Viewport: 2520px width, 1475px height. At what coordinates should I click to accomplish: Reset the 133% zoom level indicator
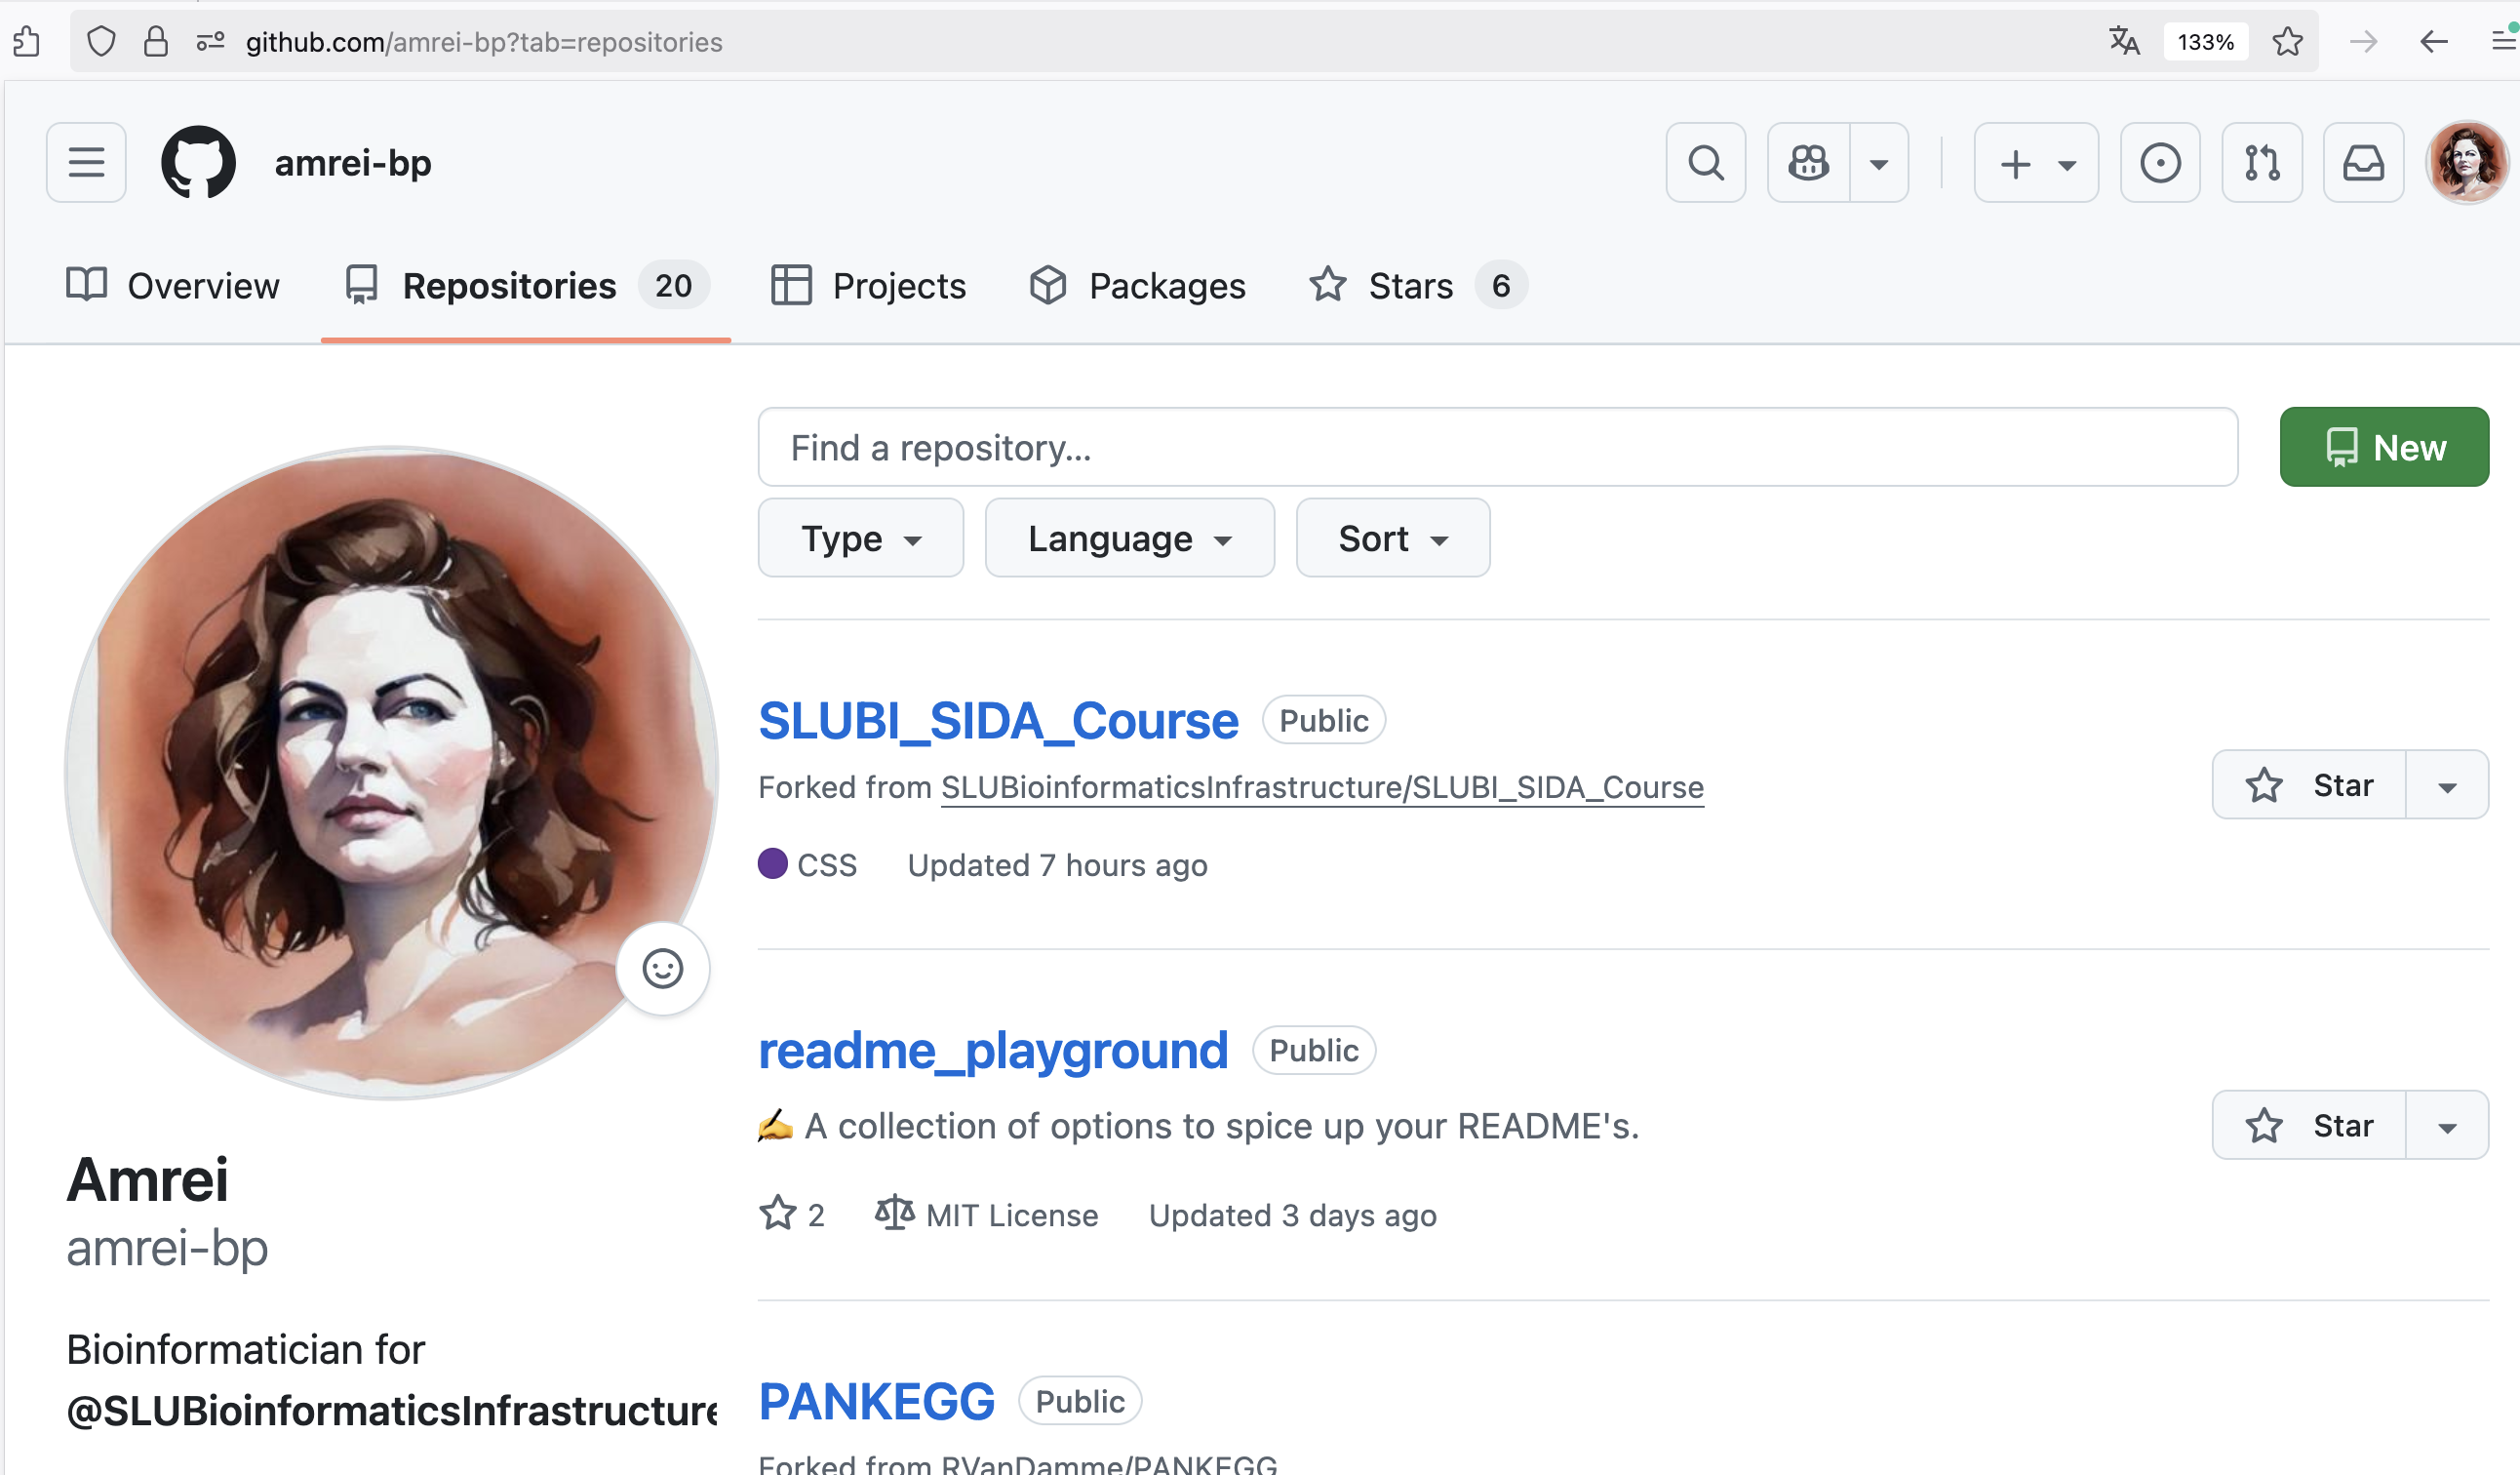click(x=2205, y=41)
